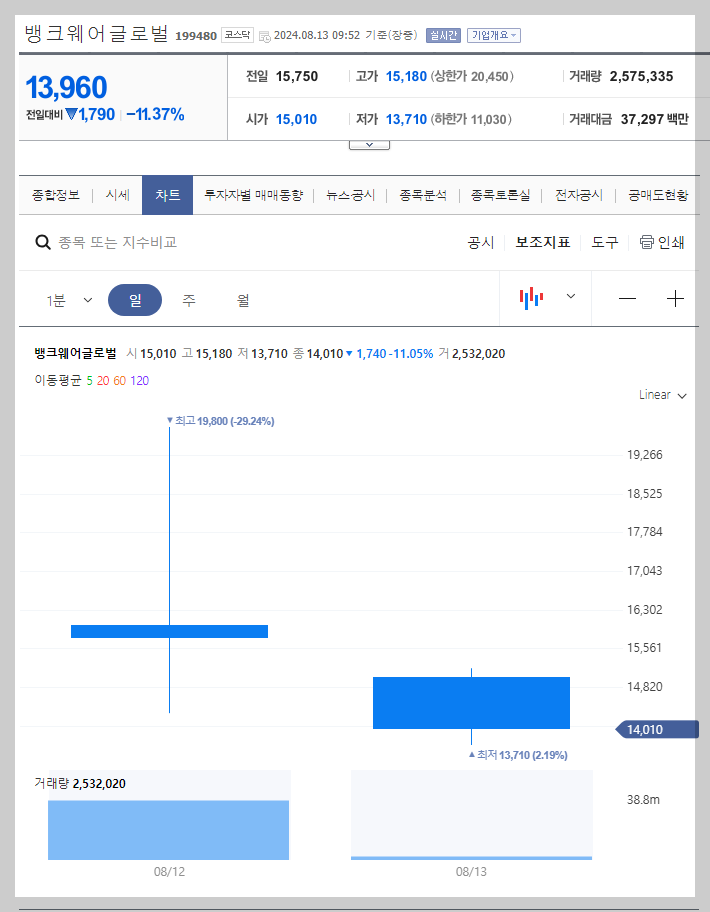
Task: Open the 보조지표 indicators menu
Action: point(543,242)
